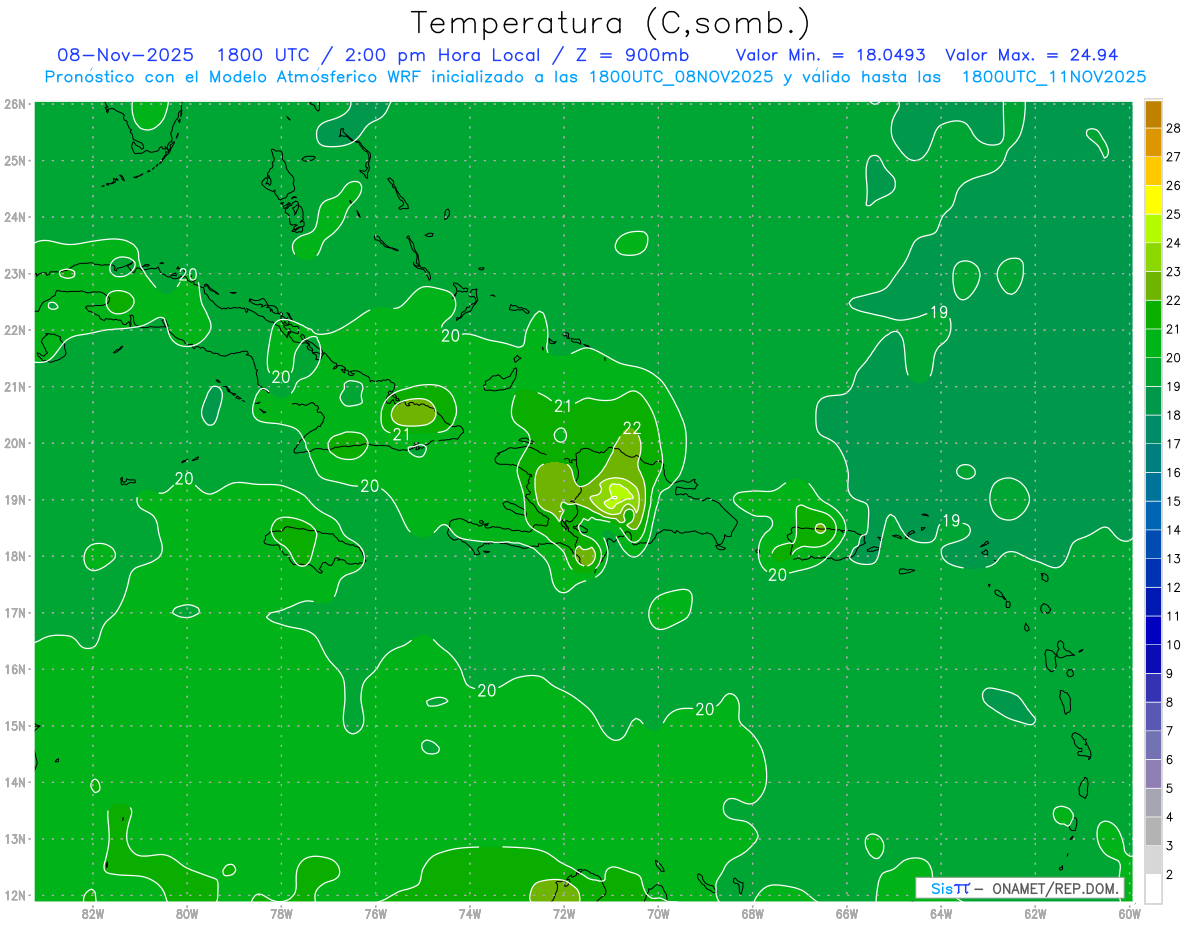Screen dimensions: 1200x927
Task: Select the date text "08-Nov-2025"
Action: coord(126,55)
